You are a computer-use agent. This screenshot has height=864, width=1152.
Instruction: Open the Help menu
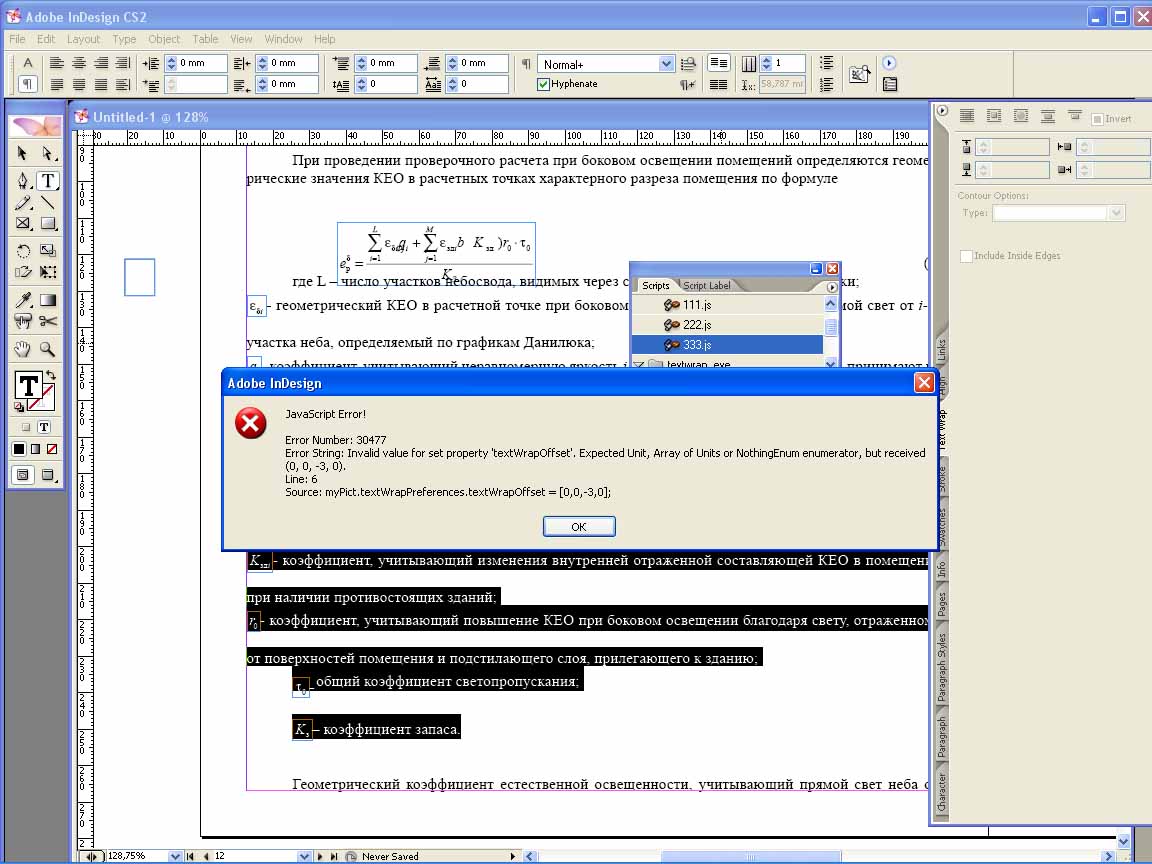coord(324,39)
